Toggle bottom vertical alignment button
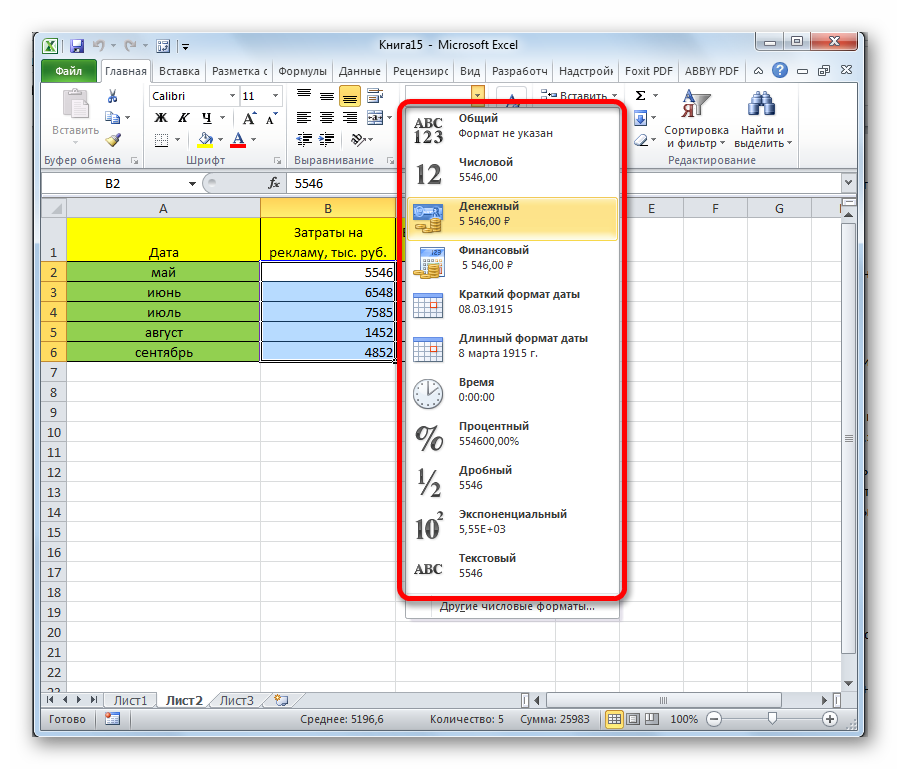Image resolution: width=900 pixels, height=769 pixels. [349, 97]
